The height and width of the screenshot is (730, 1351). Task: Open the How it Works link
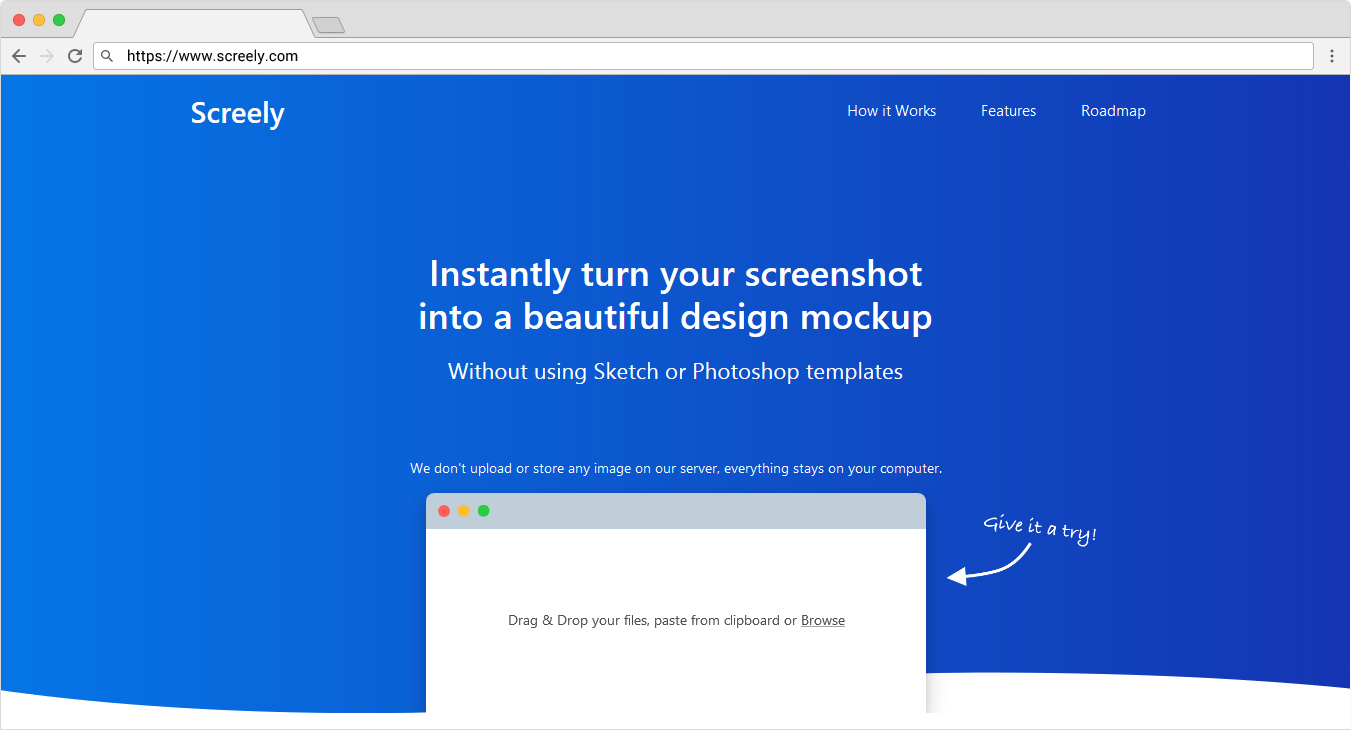[892, 111]
